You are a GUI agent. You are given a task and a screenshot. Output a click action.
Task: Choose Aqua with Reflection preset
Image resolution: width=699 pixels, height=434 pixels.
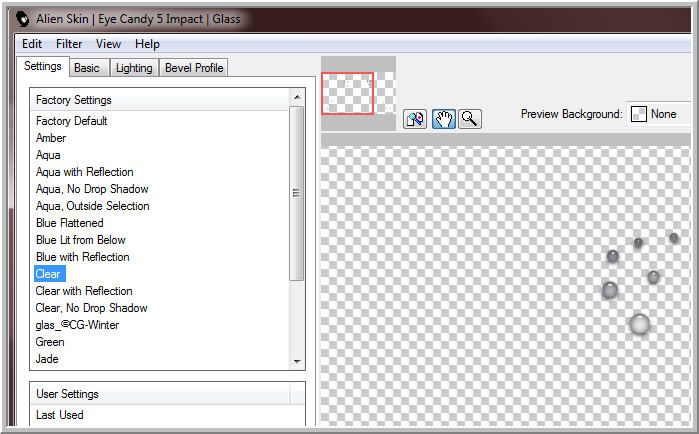(85, 172)
